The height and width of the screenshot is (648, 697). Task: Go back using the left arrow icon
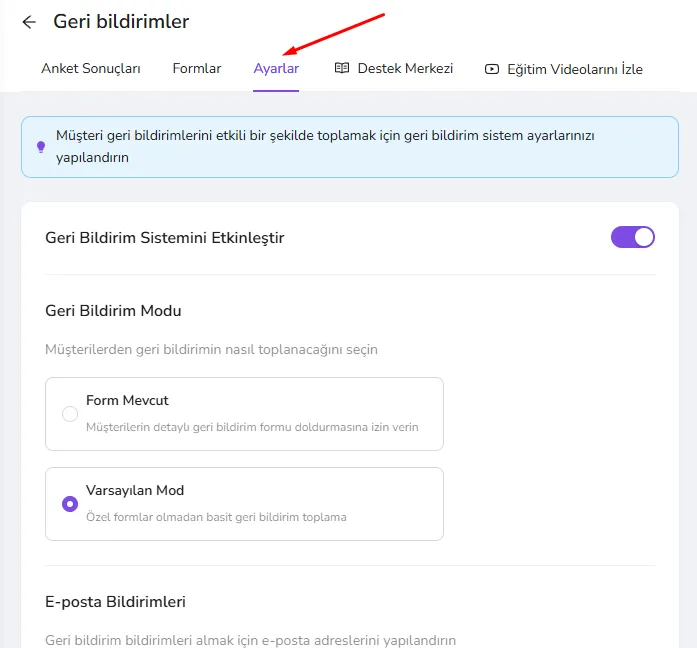point(29,22)
